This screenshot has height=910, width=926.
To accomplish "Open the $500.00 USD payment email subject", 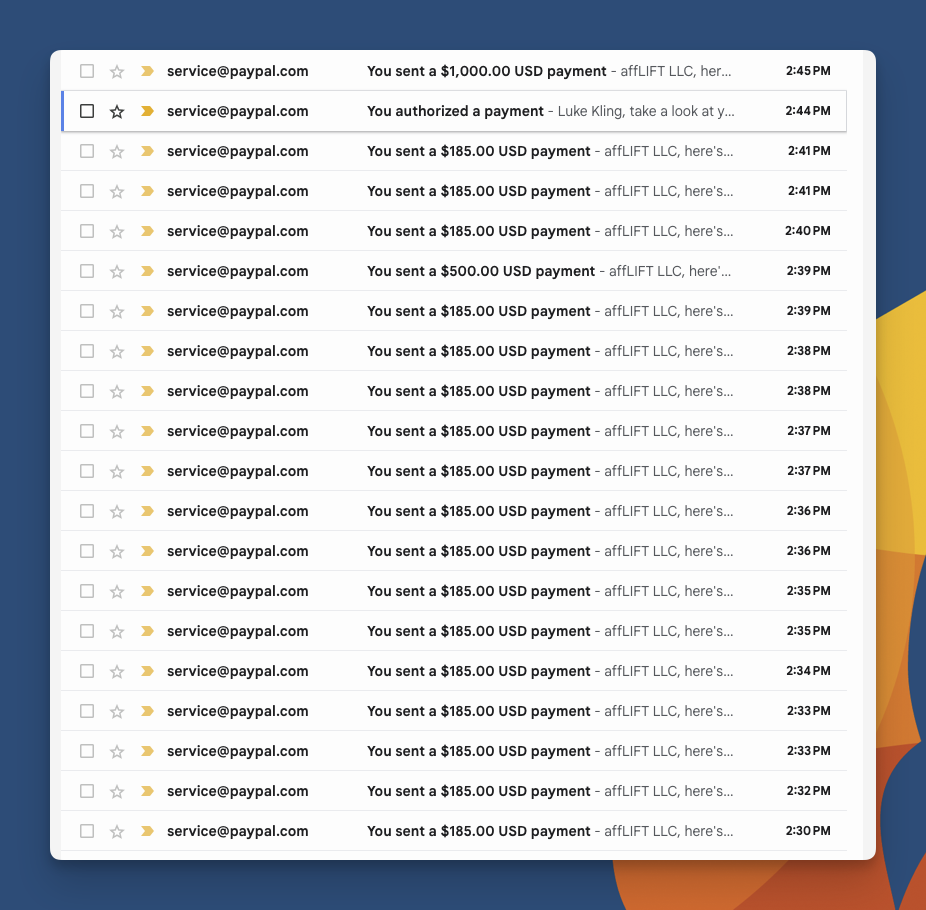I will click(x=480, y=271).
